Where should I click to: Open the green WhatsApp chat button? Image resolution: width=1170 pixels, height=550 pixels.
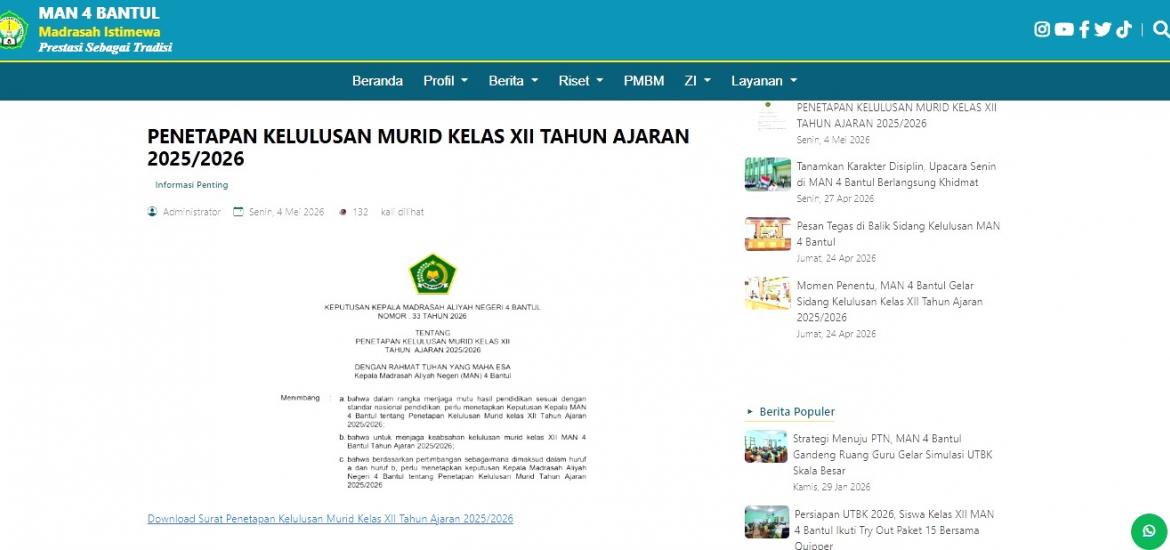click(1149, 531)
